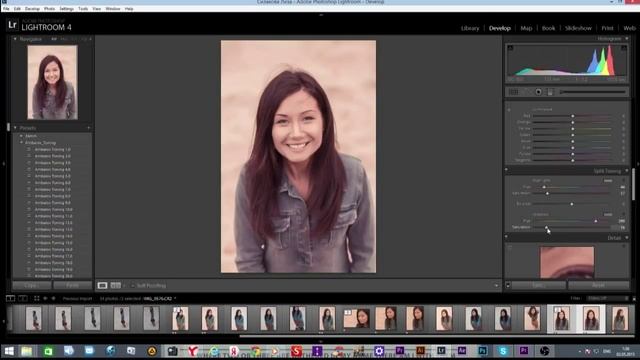This screenshot has width=640, height=360.
Task: Switch to Slideshow module
Action: [578, 28]
